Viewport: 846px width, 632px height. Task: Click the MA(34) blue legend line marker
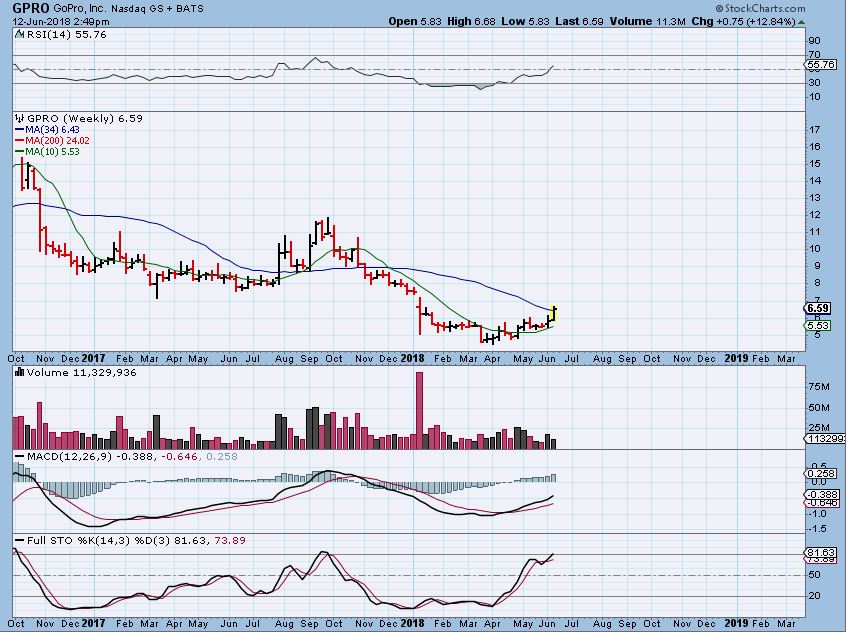[x=19, y=130]
